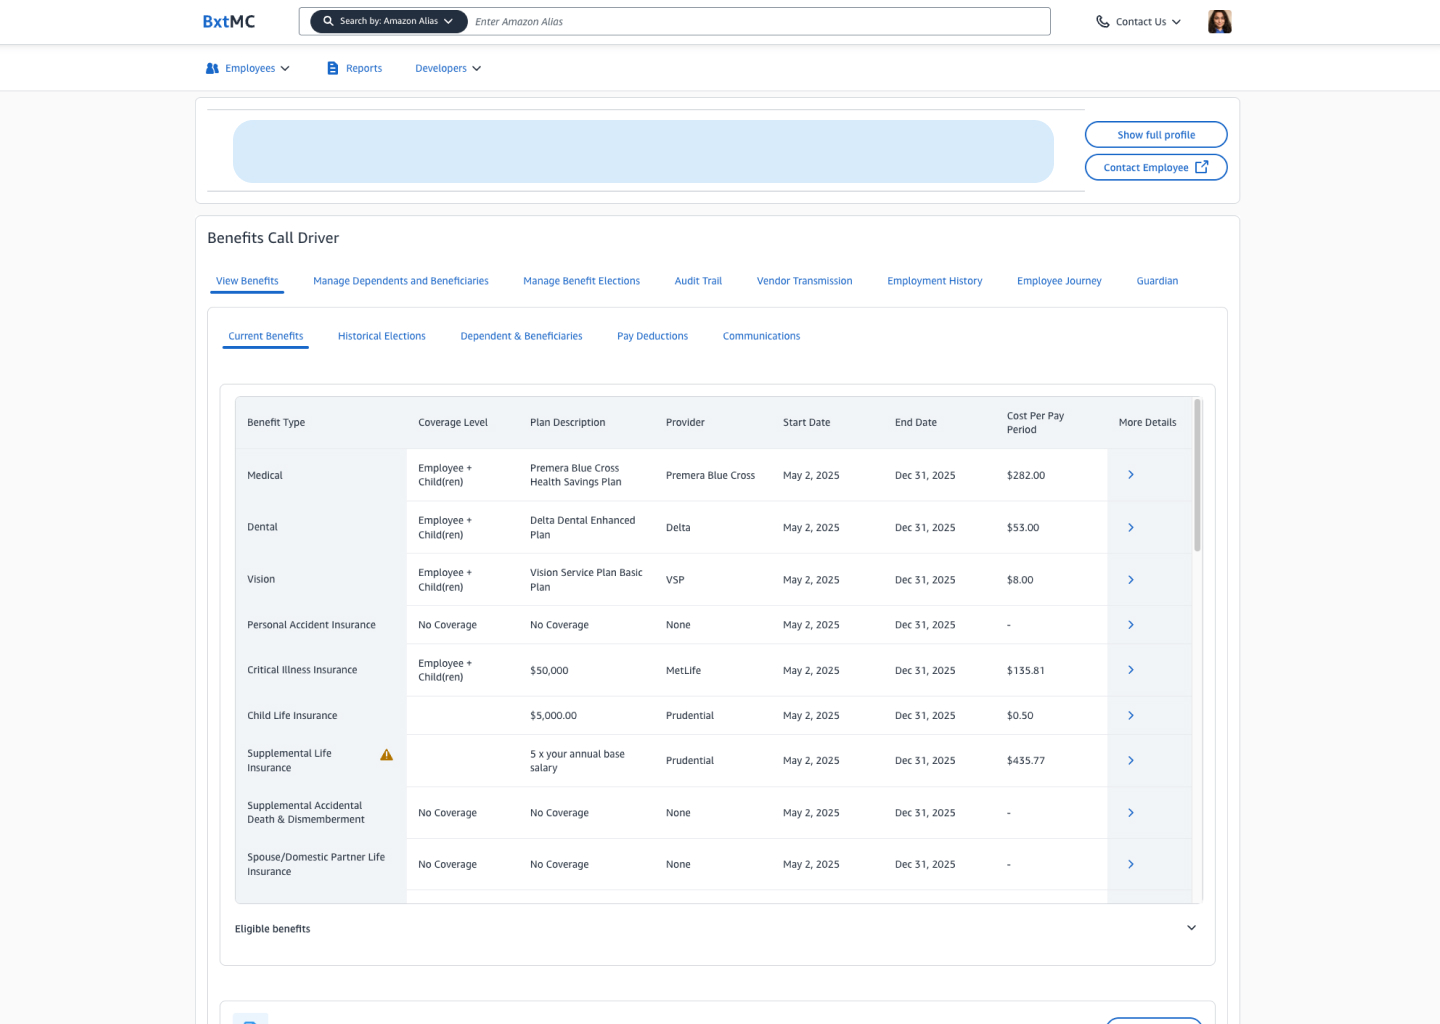Open the user profile avatar
The height and width of the screenshot is (1024, 1440).
point(1219,21)
